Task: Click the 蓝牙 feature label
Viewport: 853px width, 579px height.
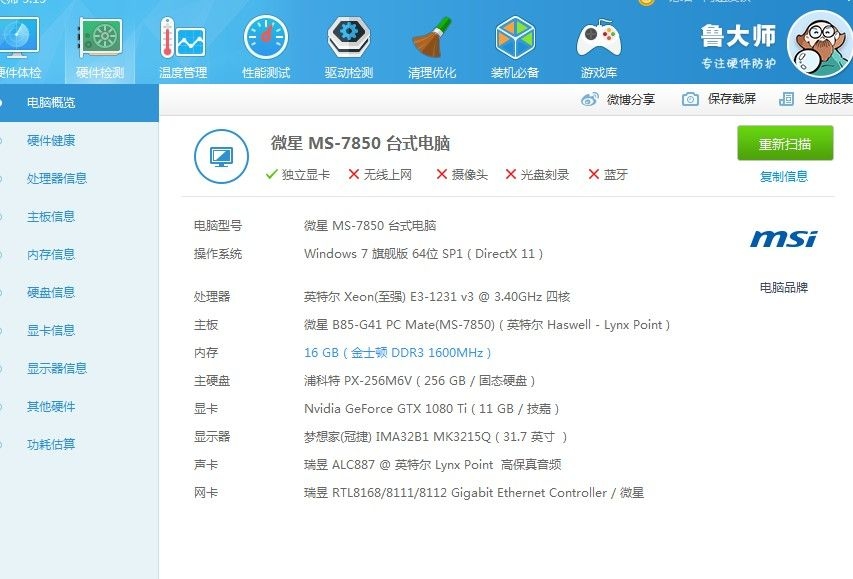Action: point(616,175)
